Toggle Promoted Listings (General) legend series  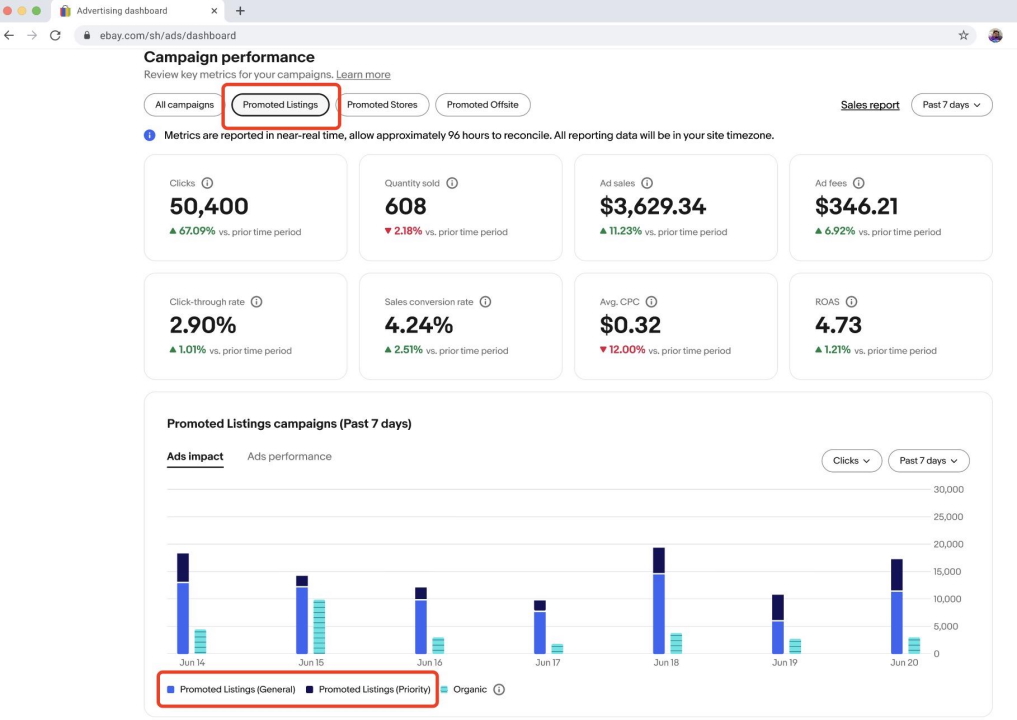231,690
